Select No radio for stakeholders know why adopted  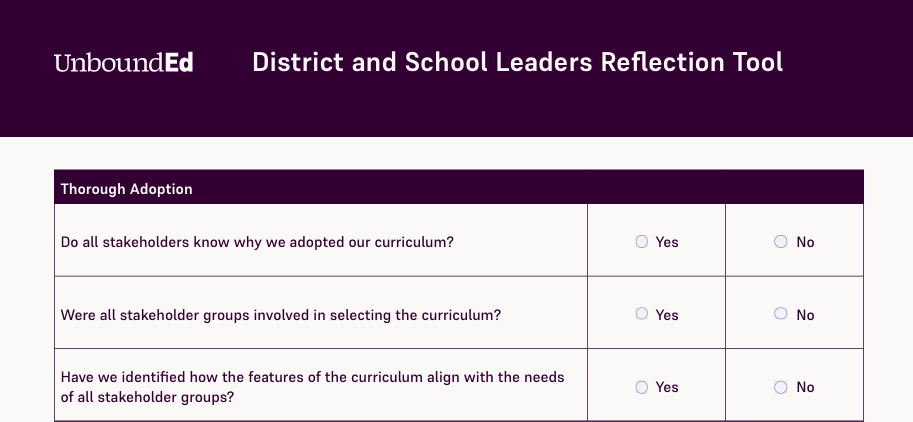click(781, 242)
